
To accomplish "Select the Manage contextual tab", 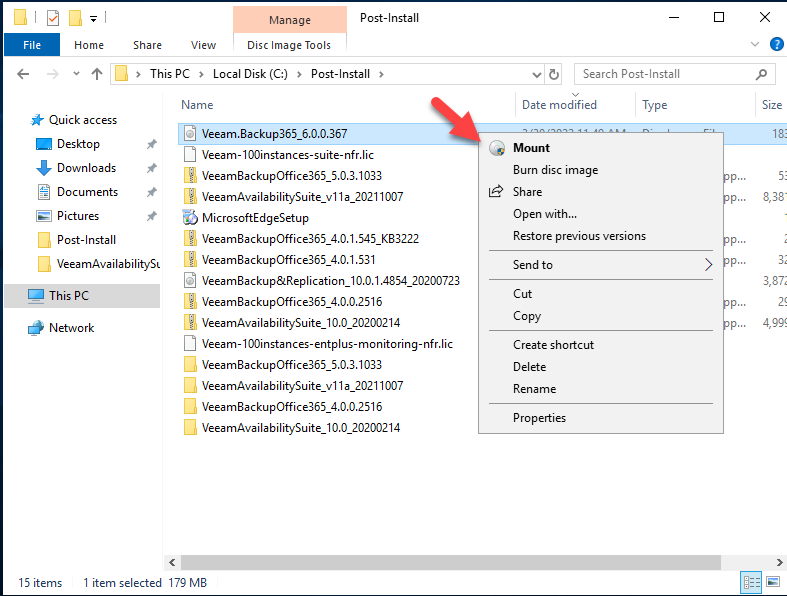I will tap(290, 20).
